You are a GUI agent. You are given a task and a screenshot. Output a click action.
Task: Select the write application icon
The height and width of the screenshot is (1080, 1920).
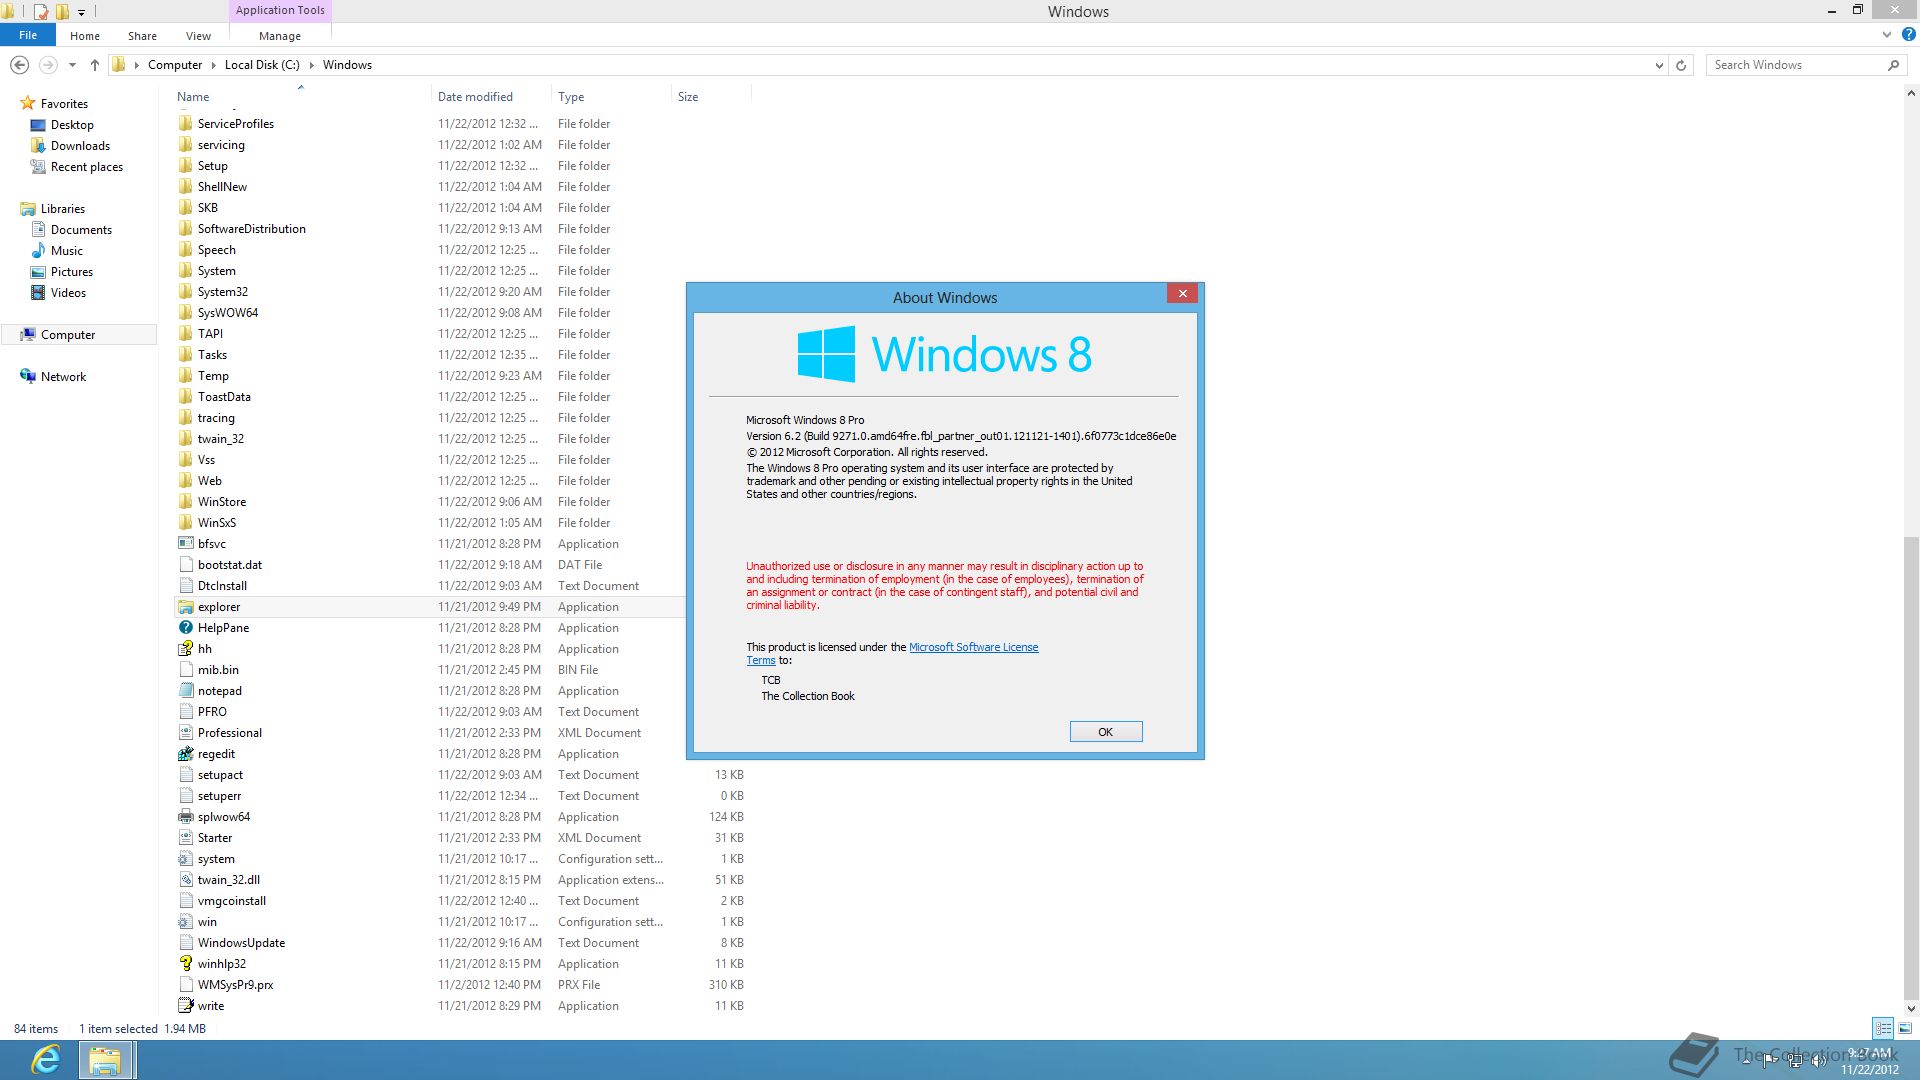point(186,1006)
